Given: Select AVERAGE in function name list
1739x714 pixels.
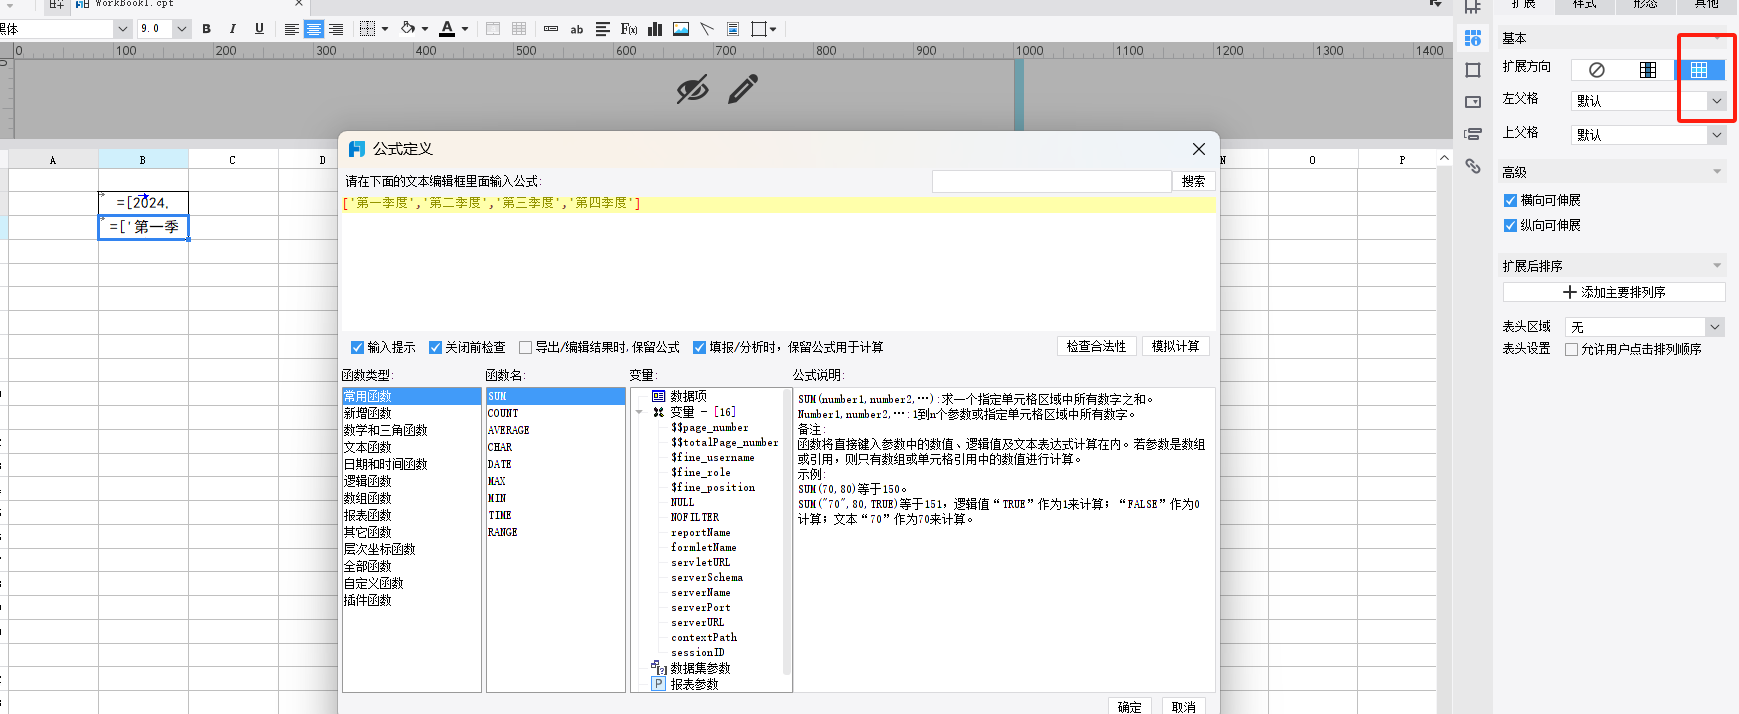Looking at the screenshot, I should pyautogui.click(x=508, y=430).
